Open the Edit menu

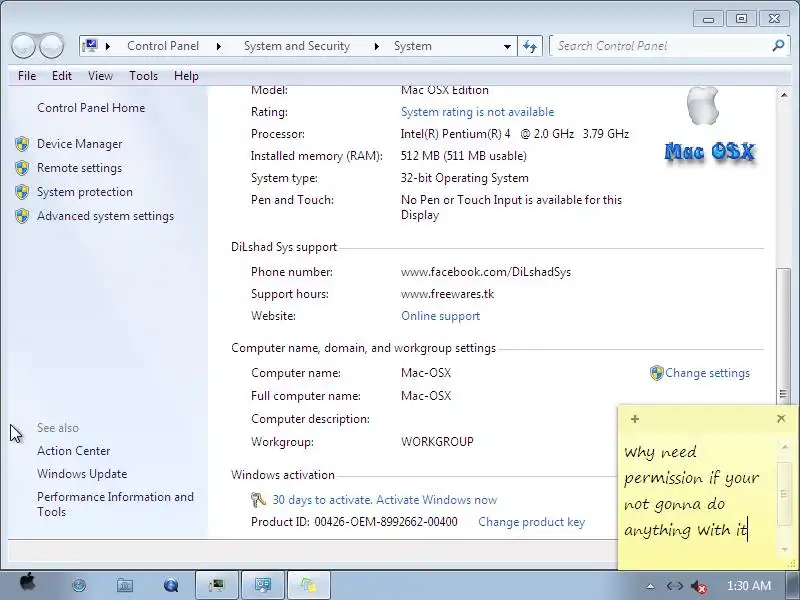point(62,76)
